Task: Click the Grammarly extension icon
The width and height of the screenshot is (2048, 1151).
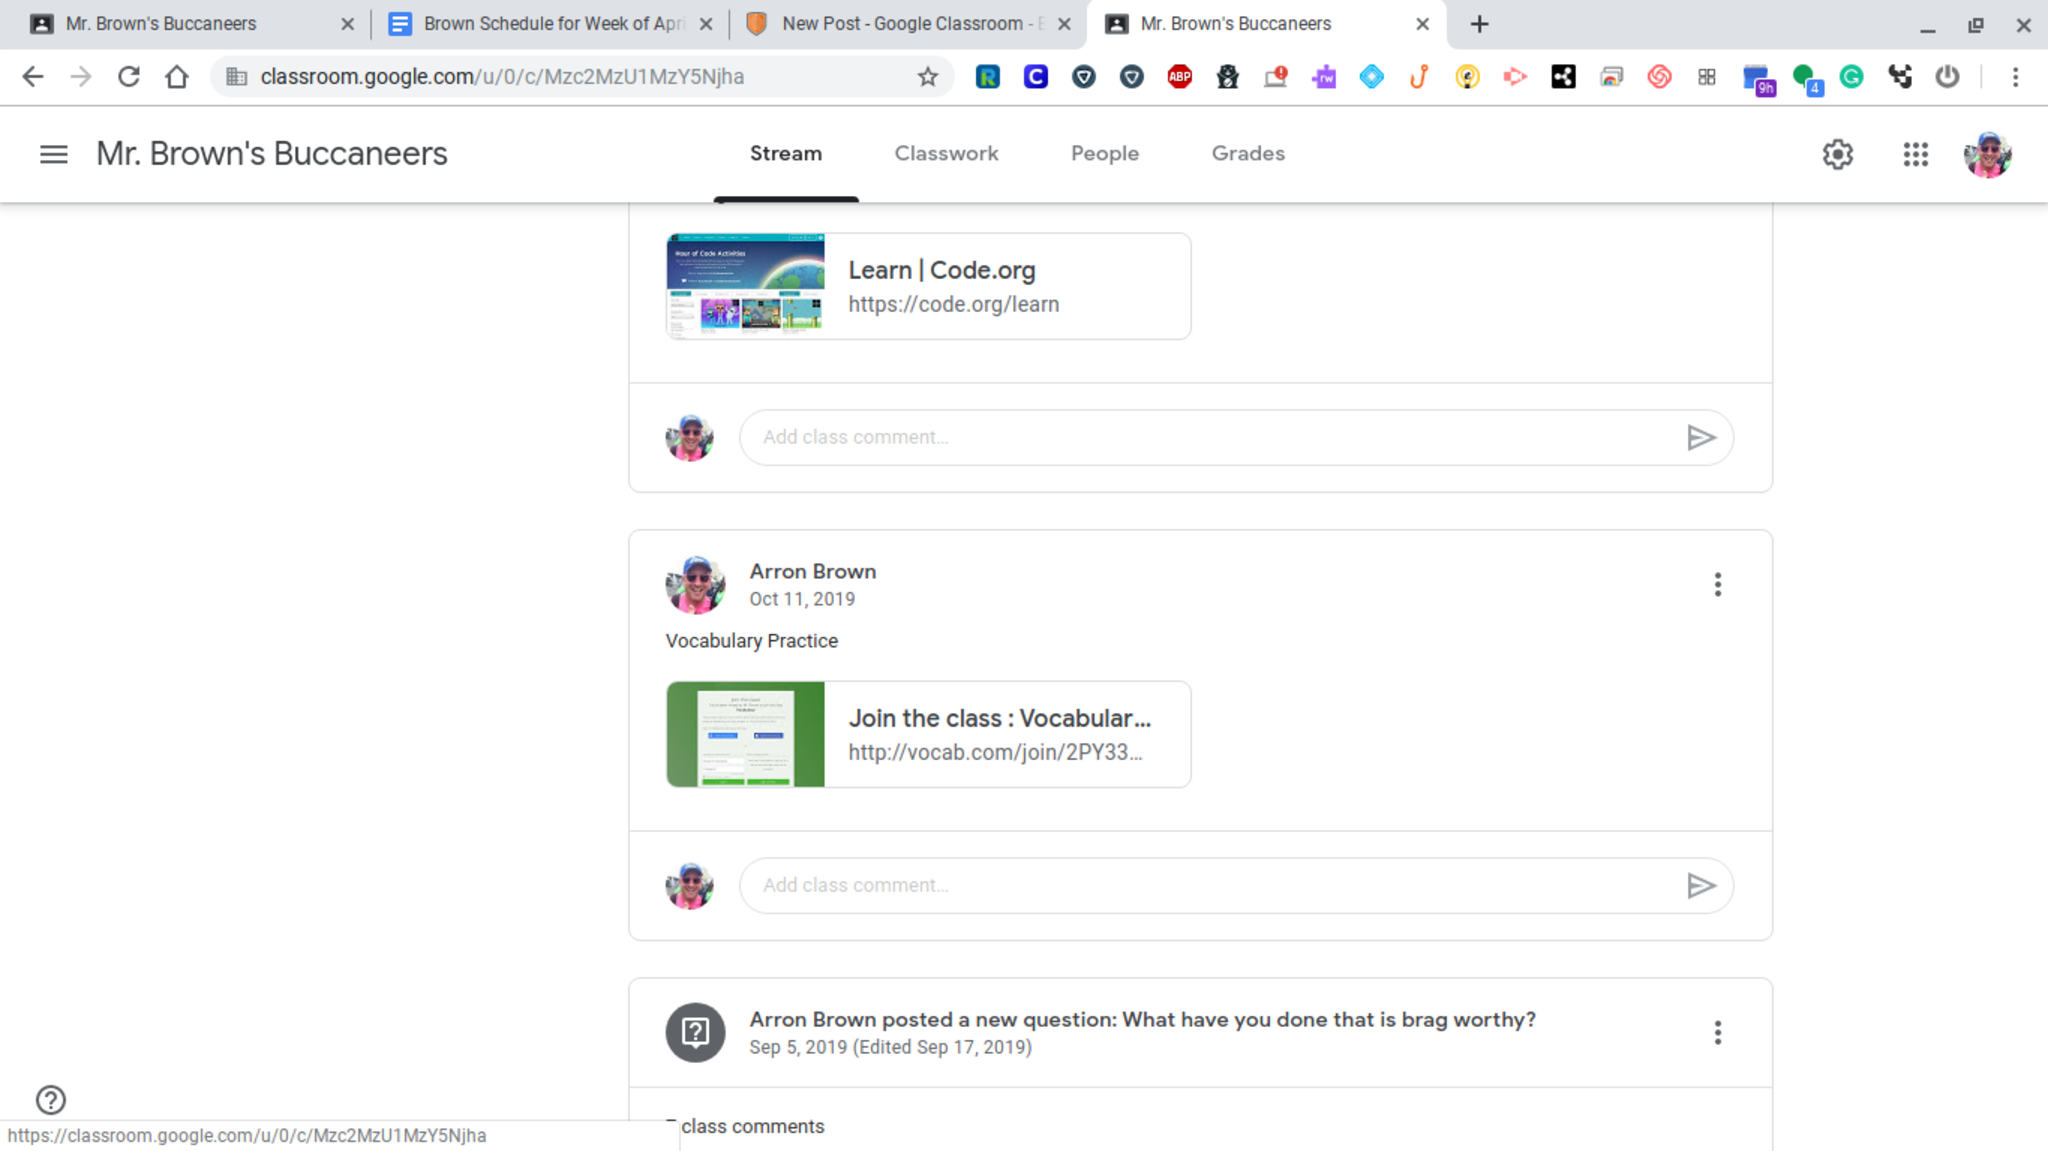Action: tap(1851, 77)
